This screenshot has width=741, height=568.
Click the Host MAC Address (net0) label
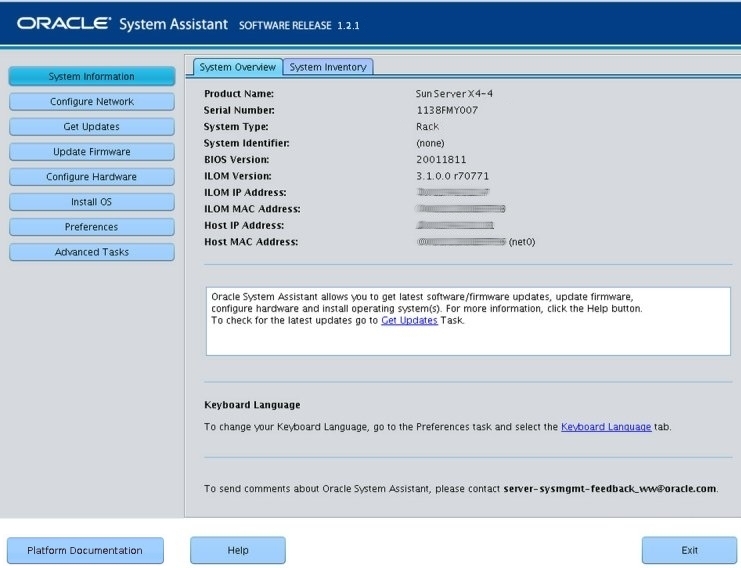tap(522, 242)
